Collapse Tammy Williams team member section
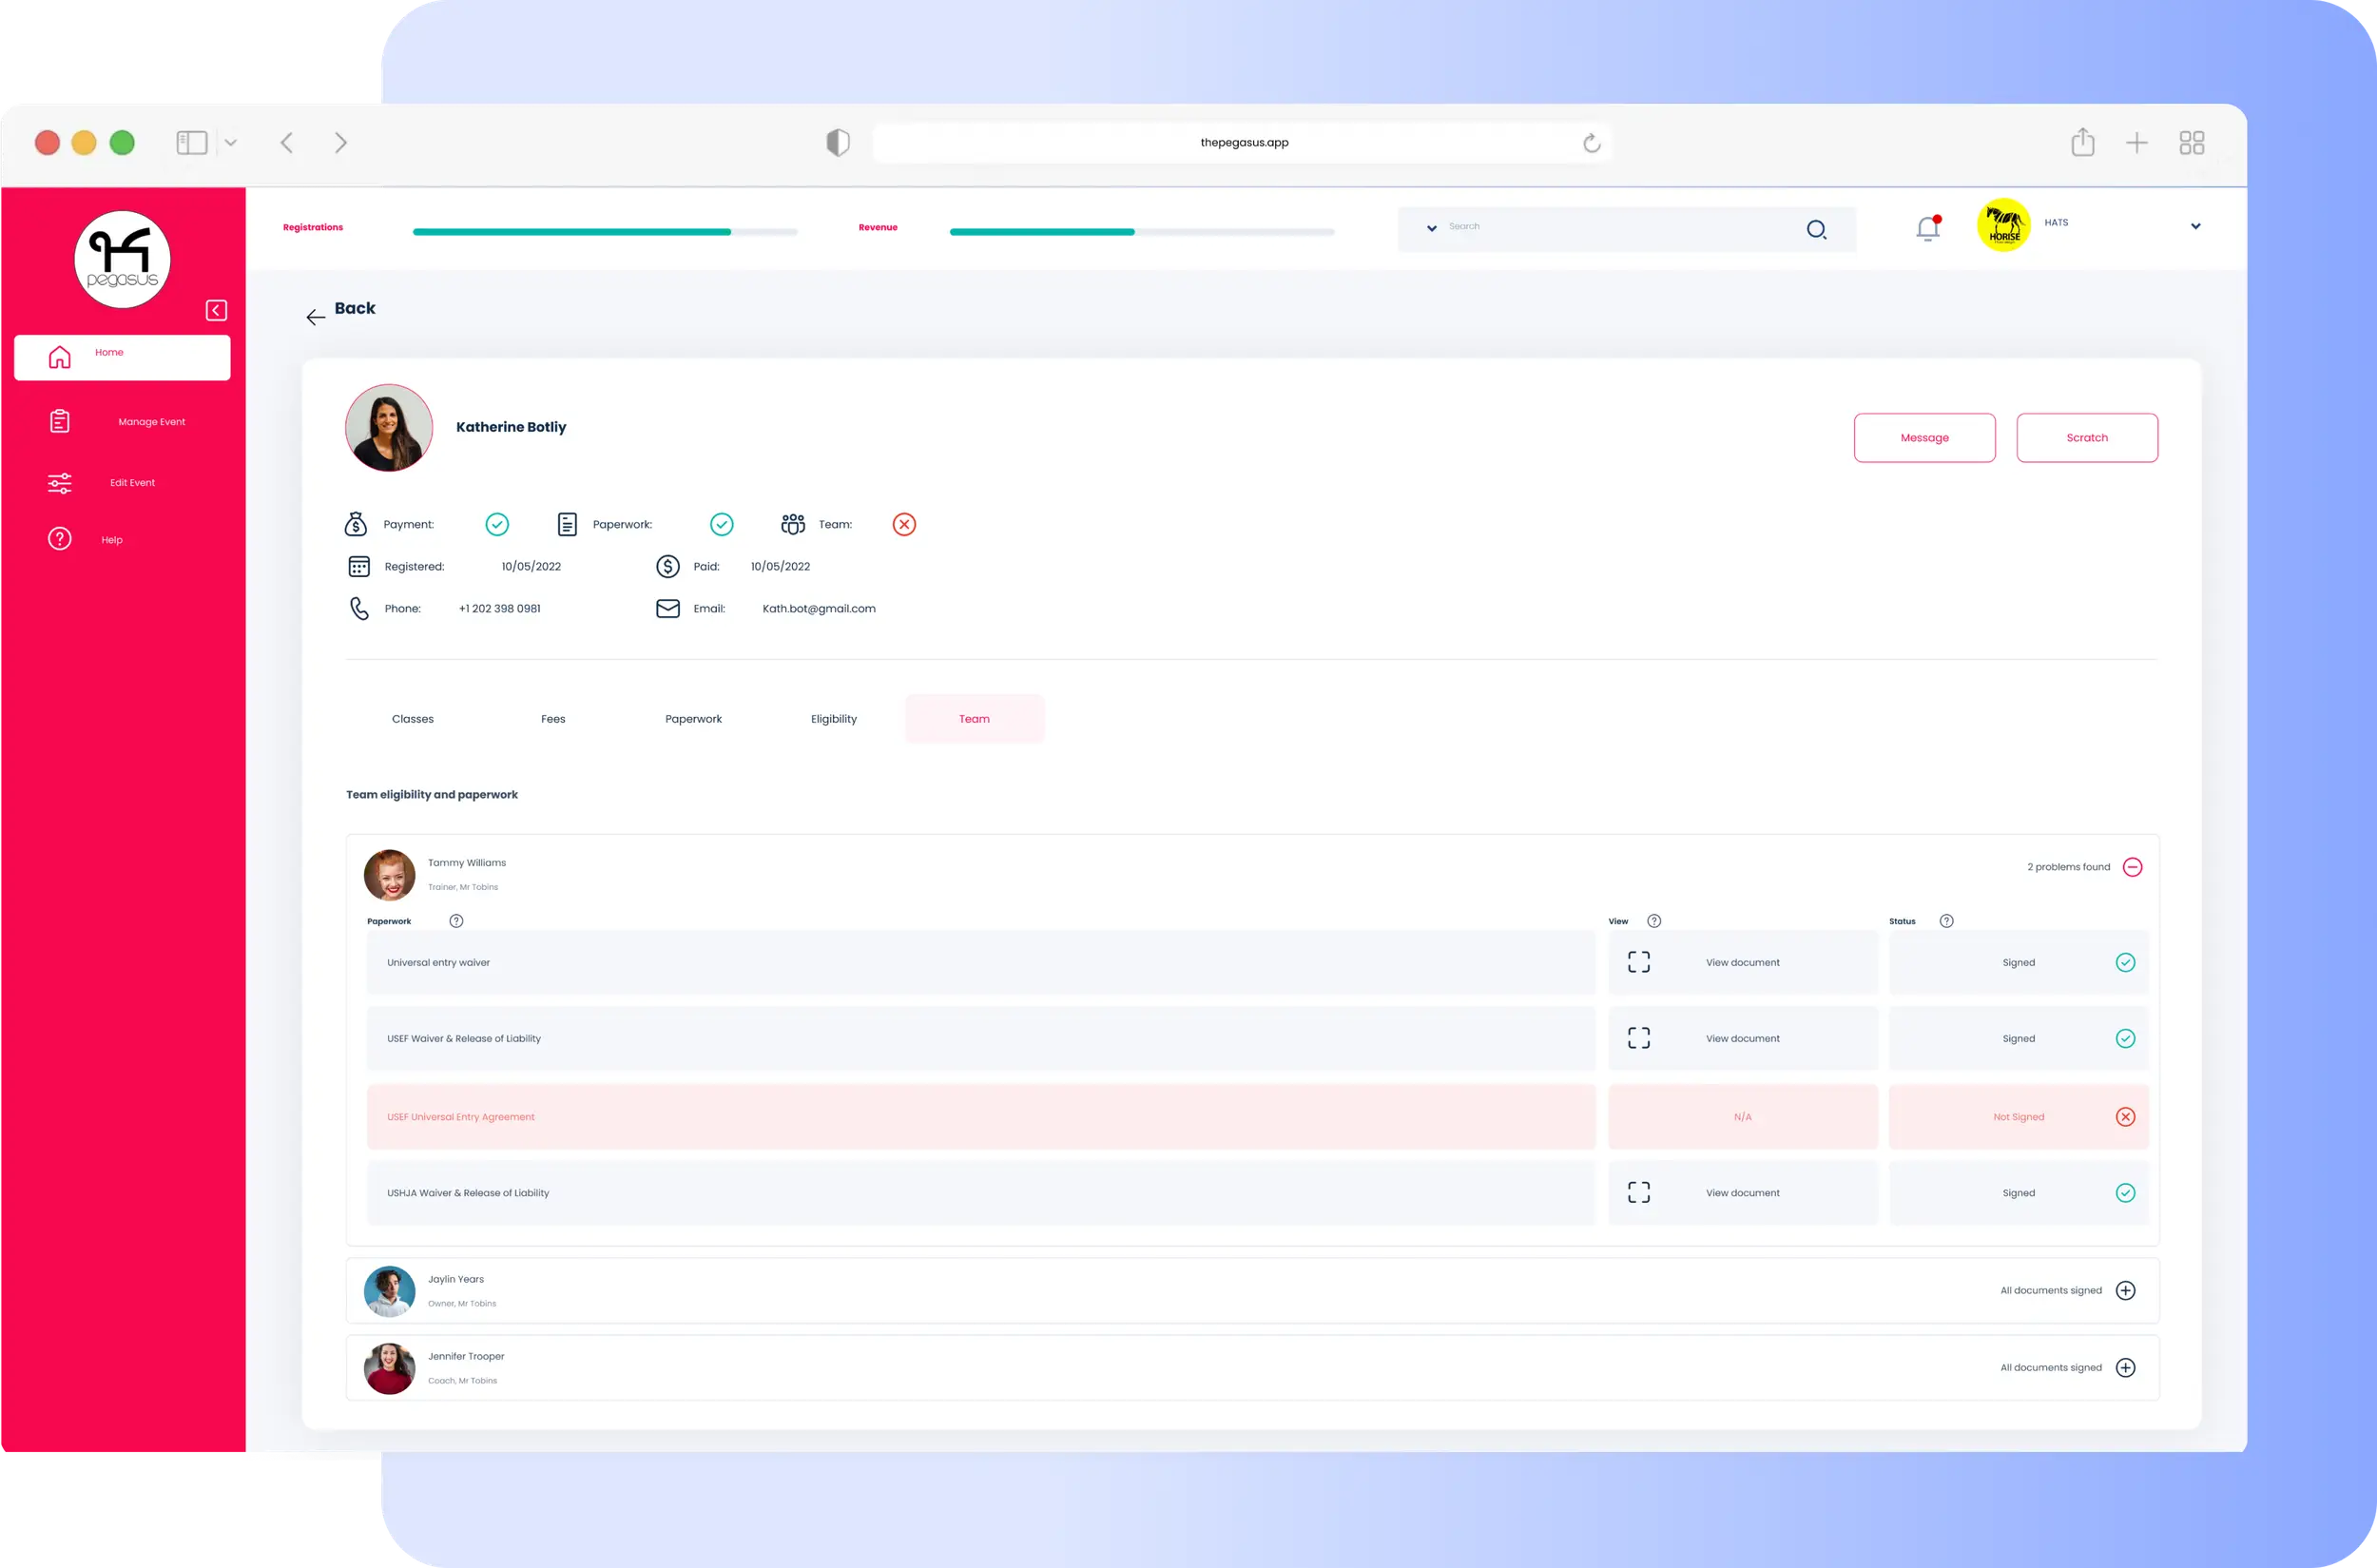 (2132, 867)
